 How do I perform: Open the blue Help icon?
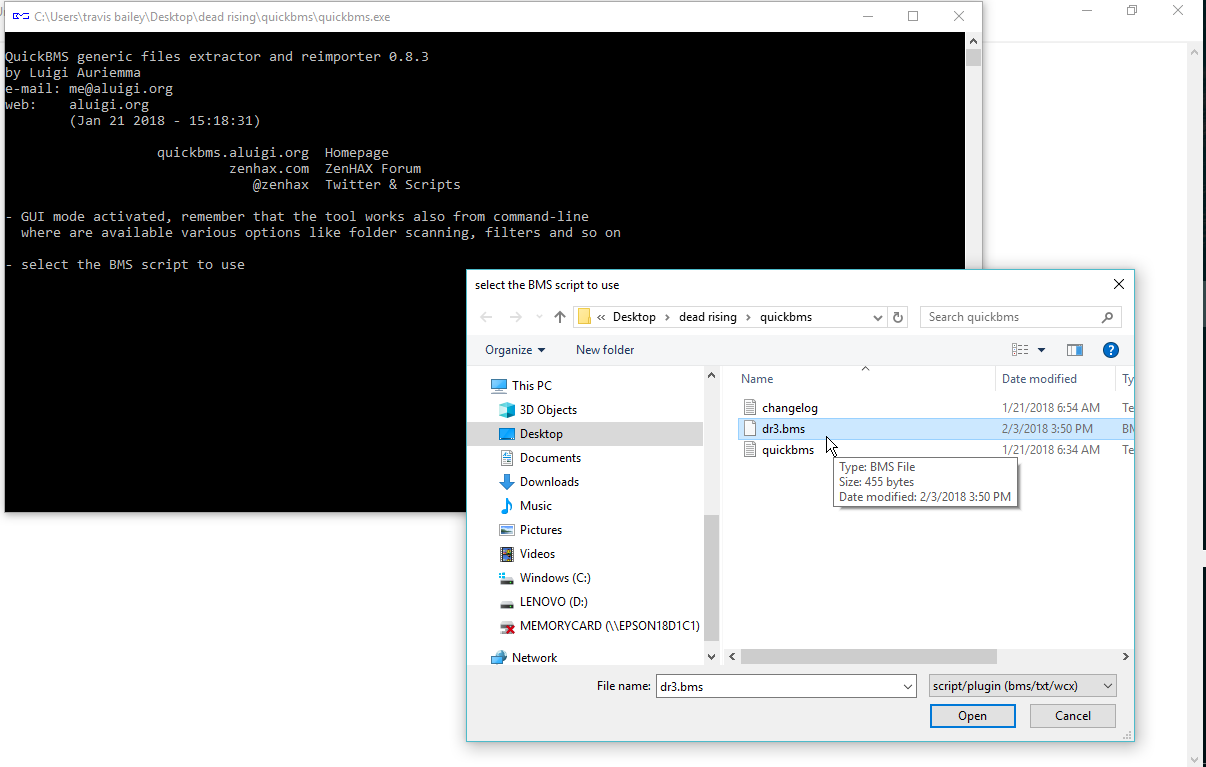[1110, 350]
